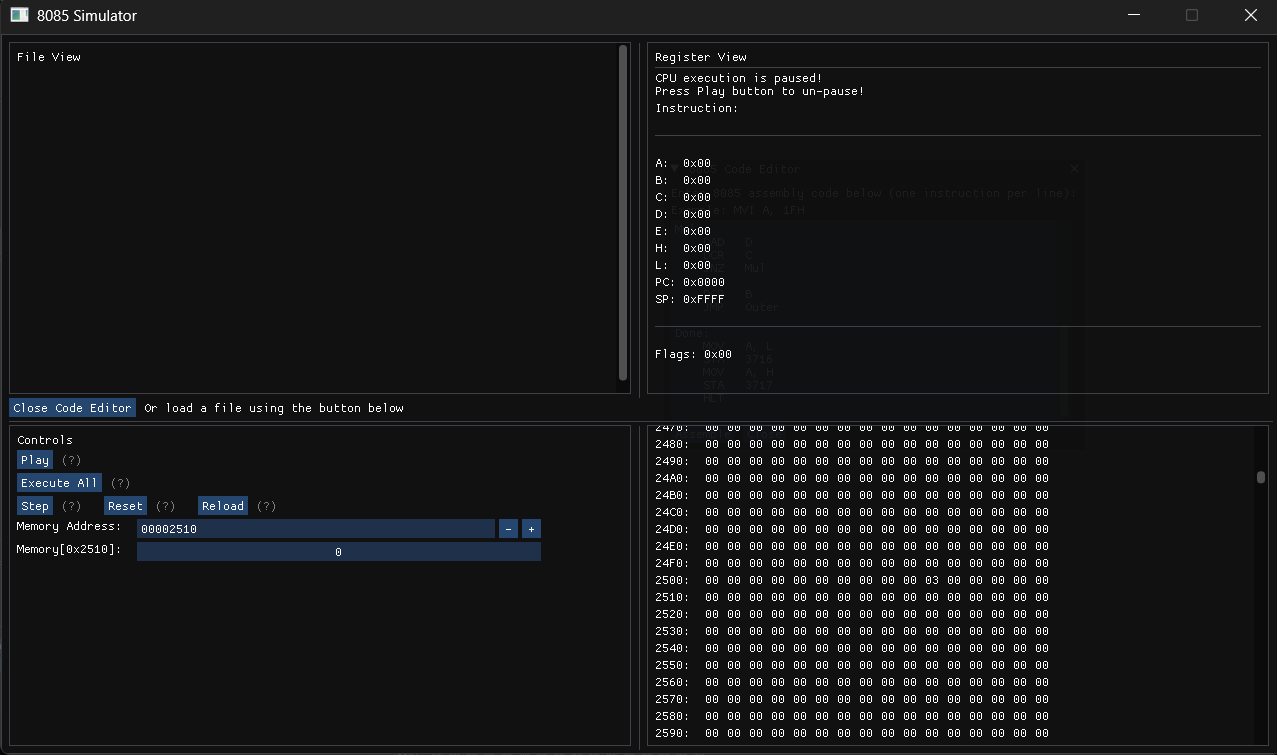The width and height of the screenshot is (1277, 755).
Task: Click the H register value row
Action: click(683, 248)
